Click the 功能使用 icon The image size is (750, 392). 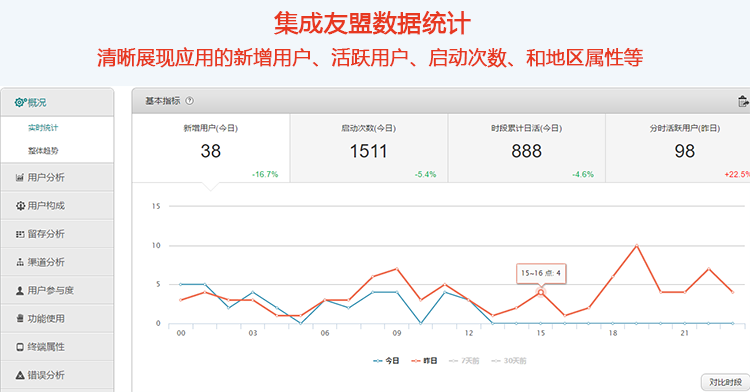tap(20, 318)
